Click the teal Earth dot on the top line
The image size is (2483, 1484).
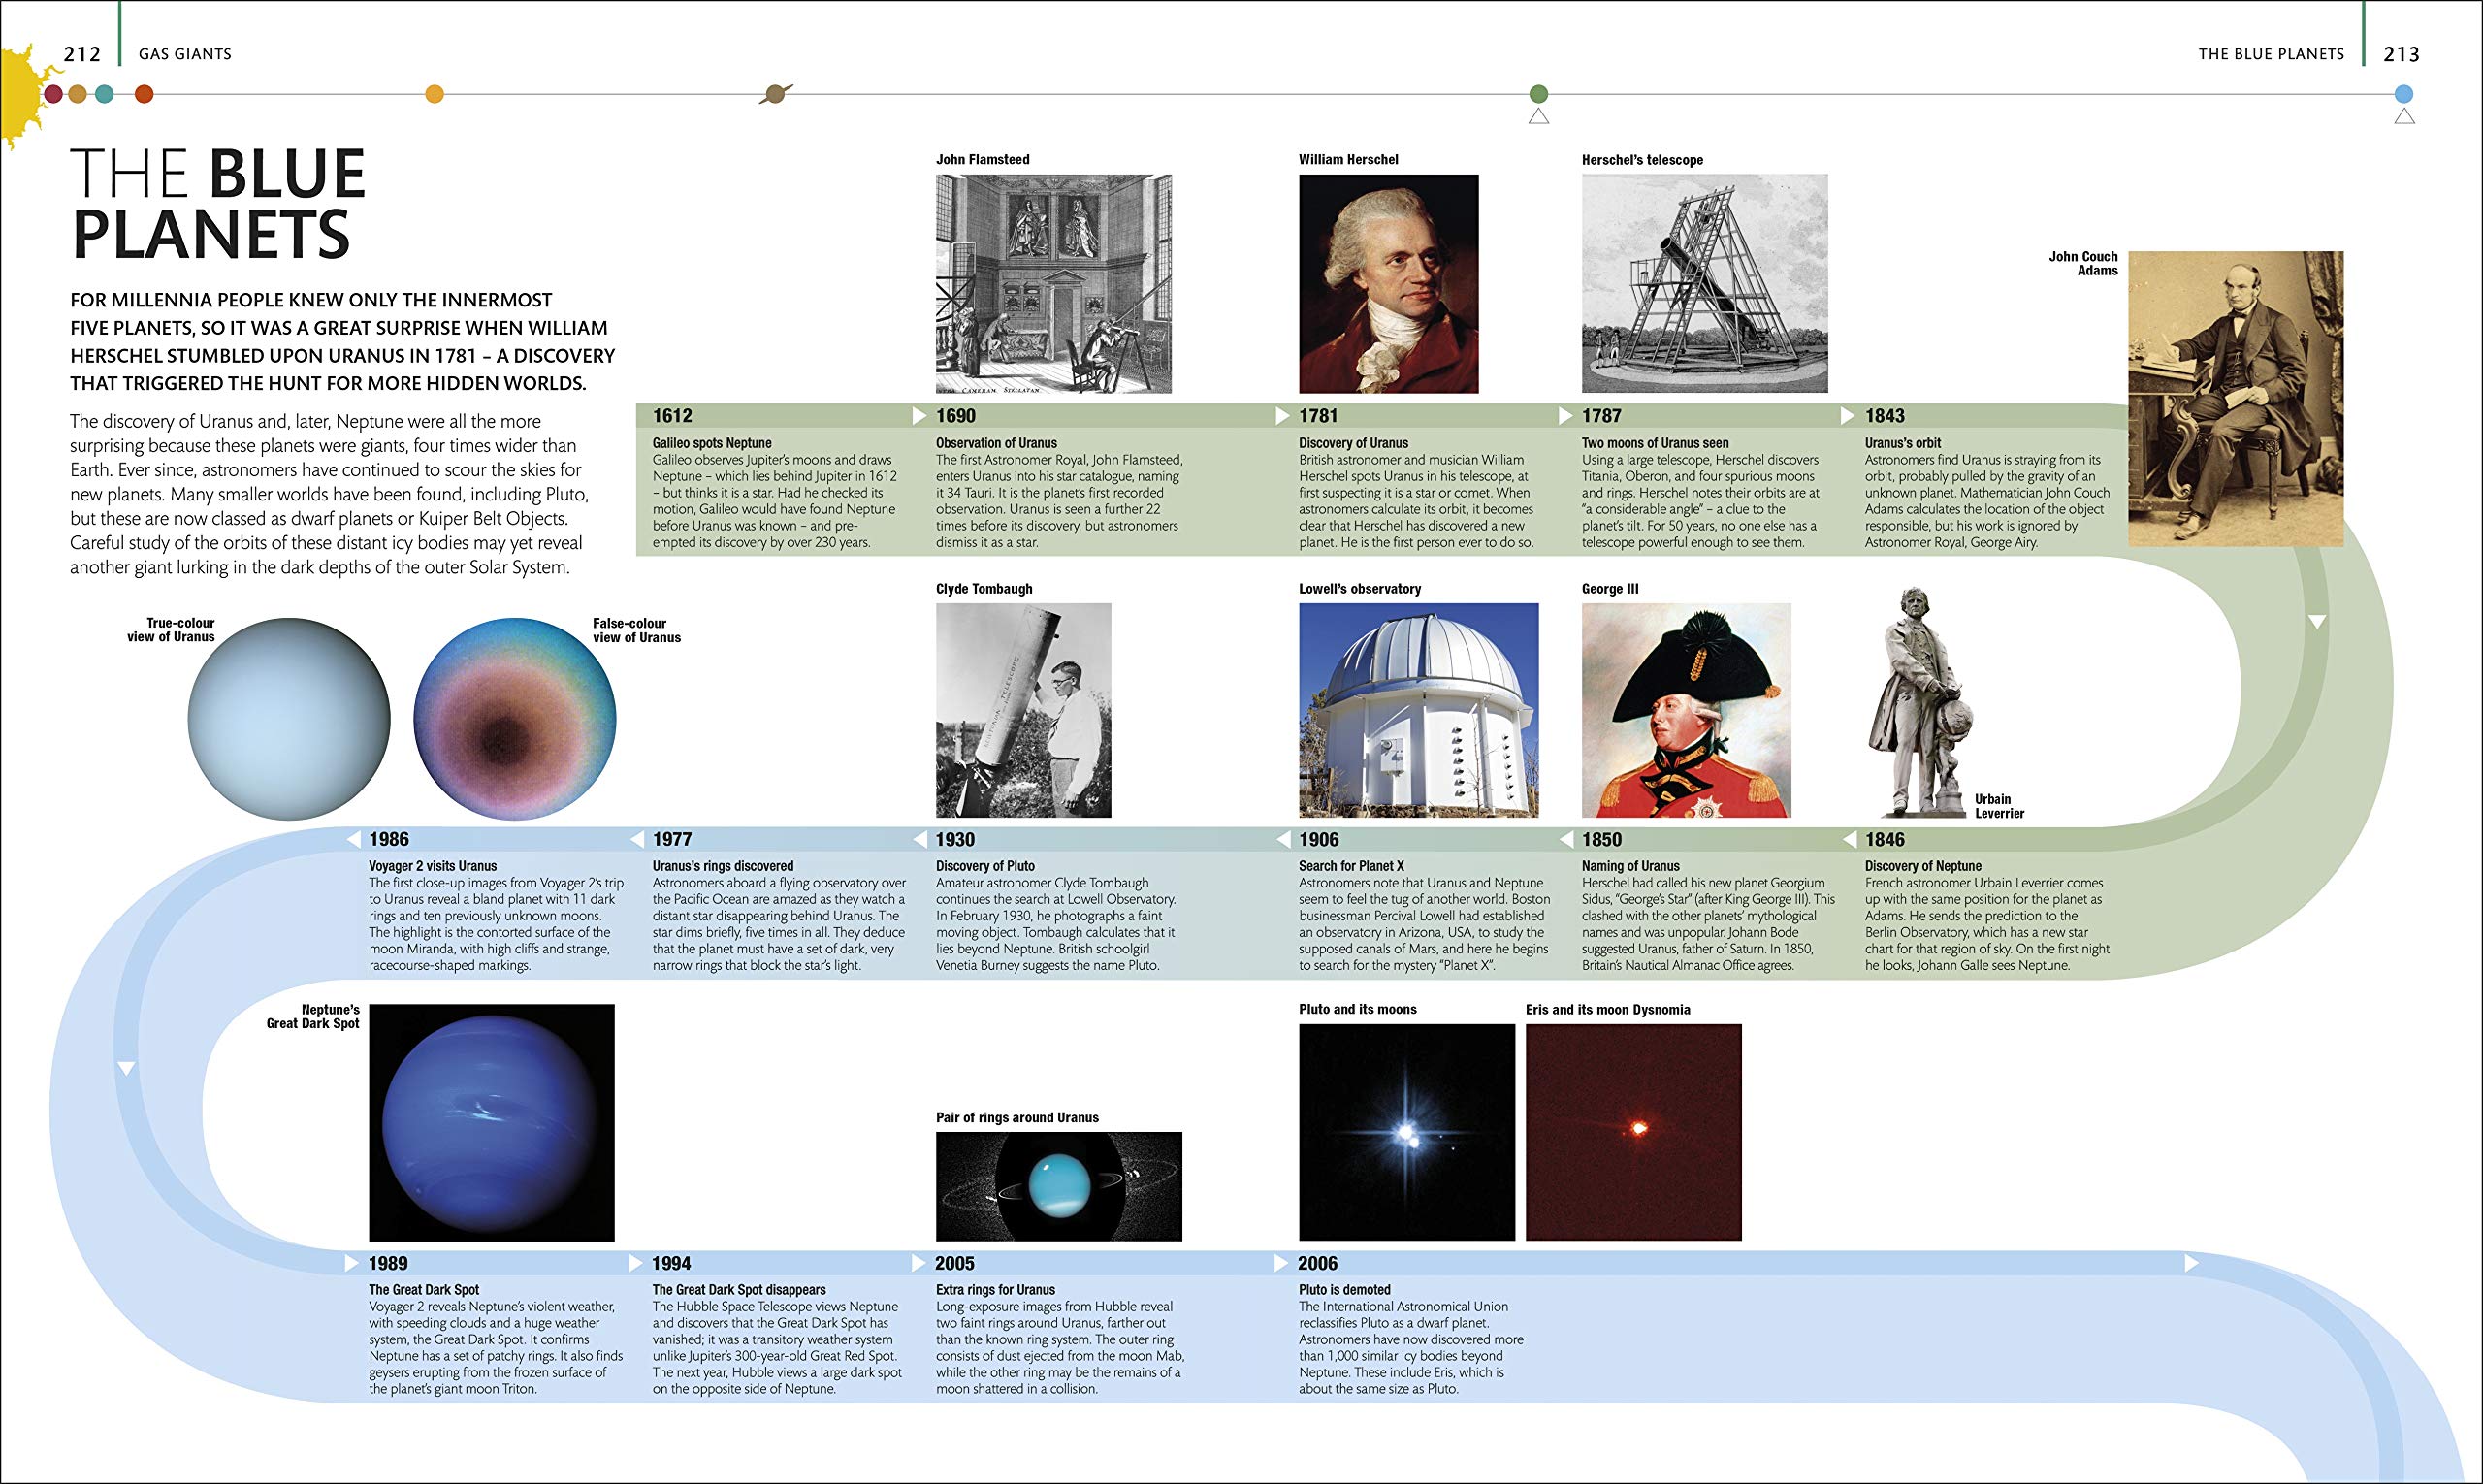coord(104,95)
